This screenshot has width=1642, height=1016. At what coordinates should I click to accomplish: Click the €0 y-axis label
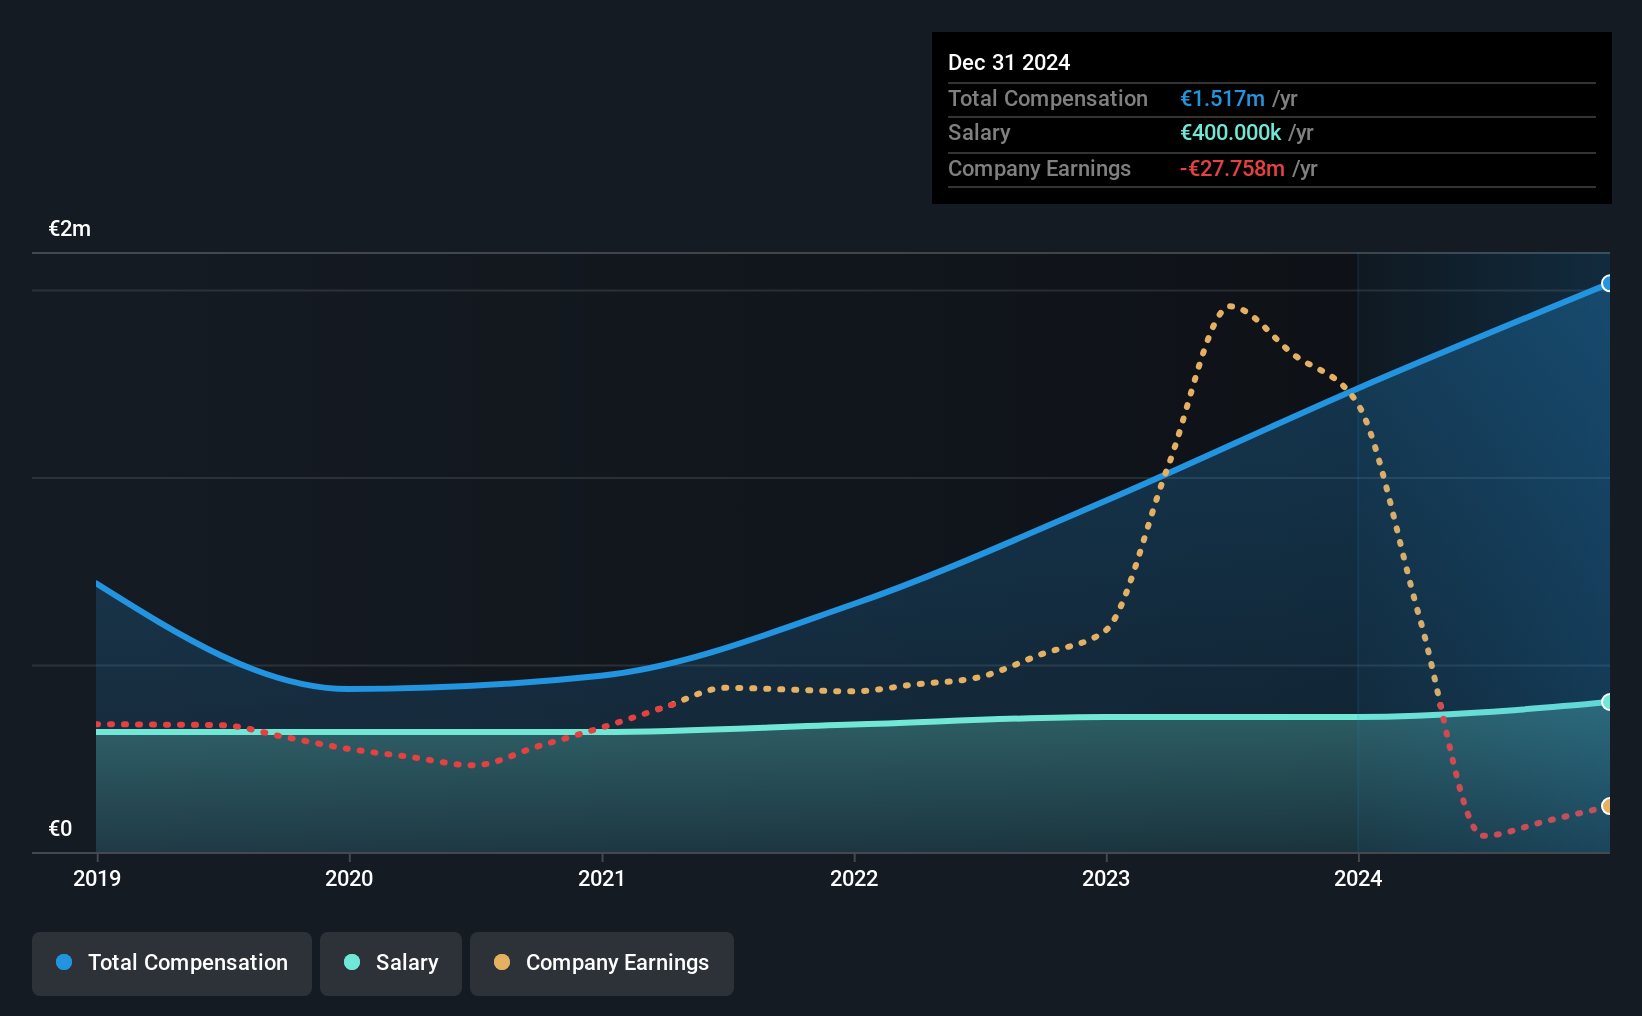60,828
